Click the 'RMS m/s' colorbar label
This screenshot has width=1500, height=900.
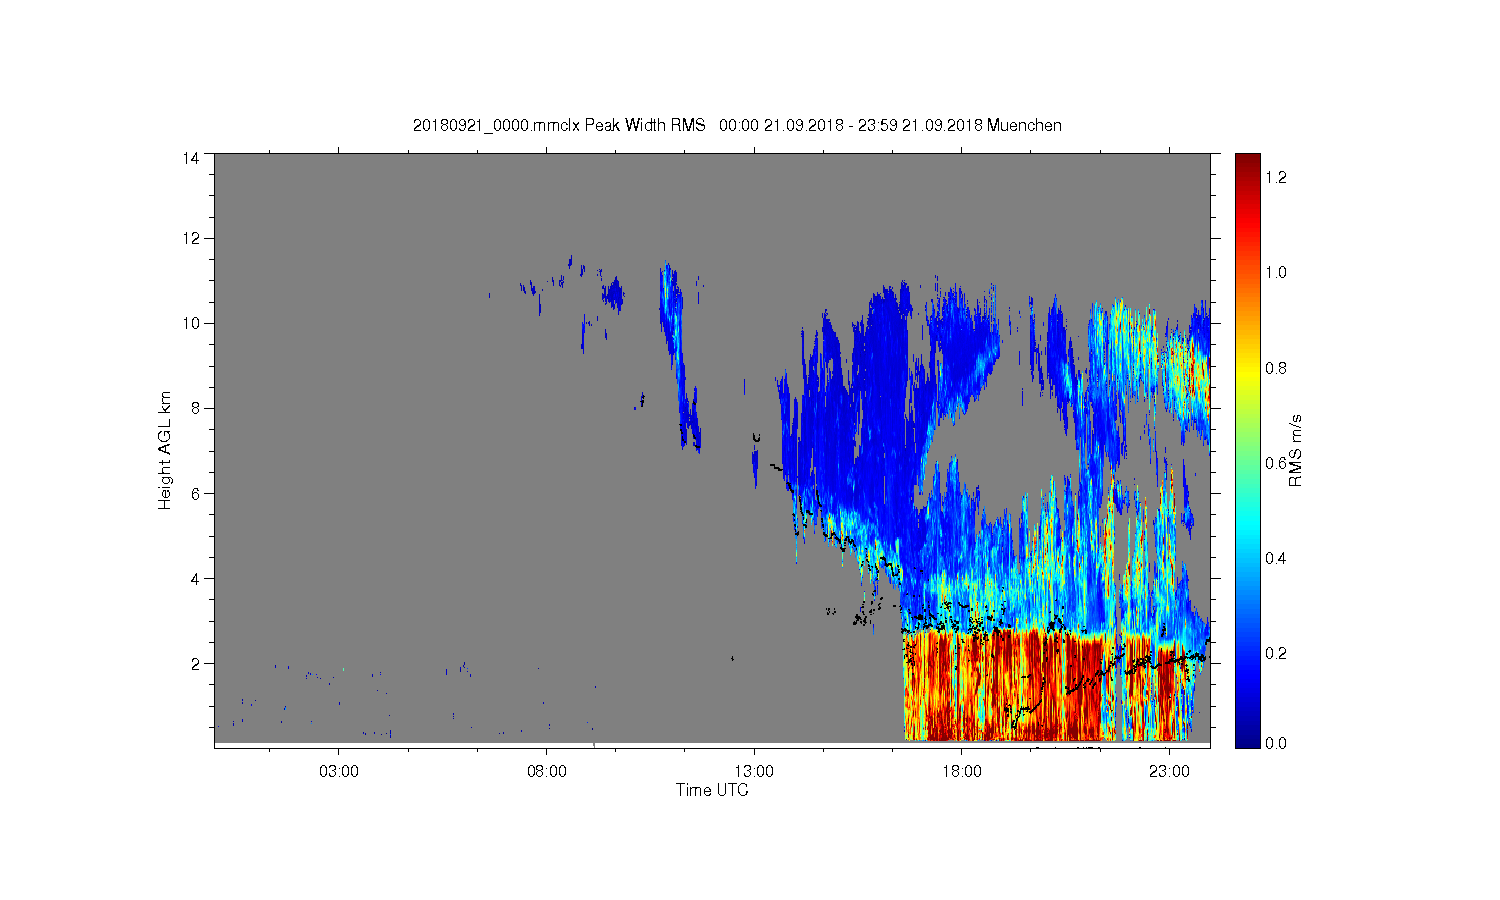1295,450
